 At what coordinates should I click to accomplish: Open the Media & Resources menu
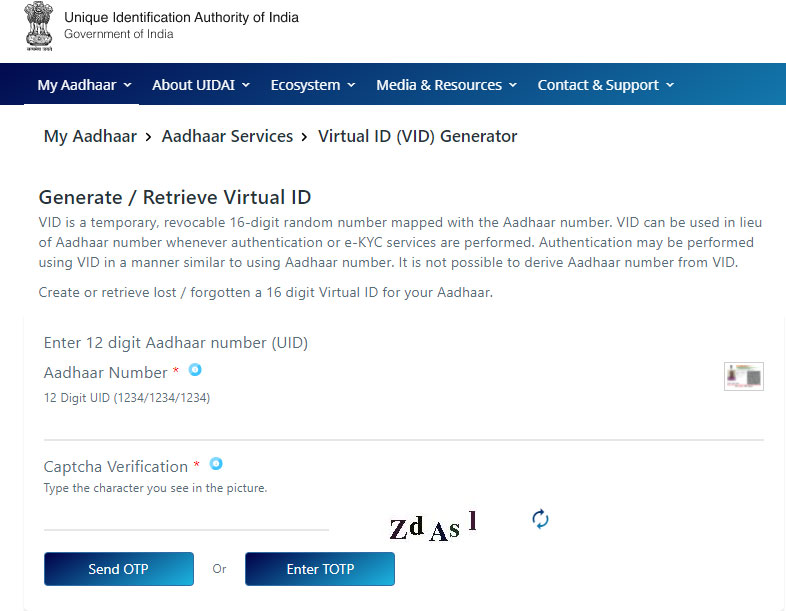447,85
